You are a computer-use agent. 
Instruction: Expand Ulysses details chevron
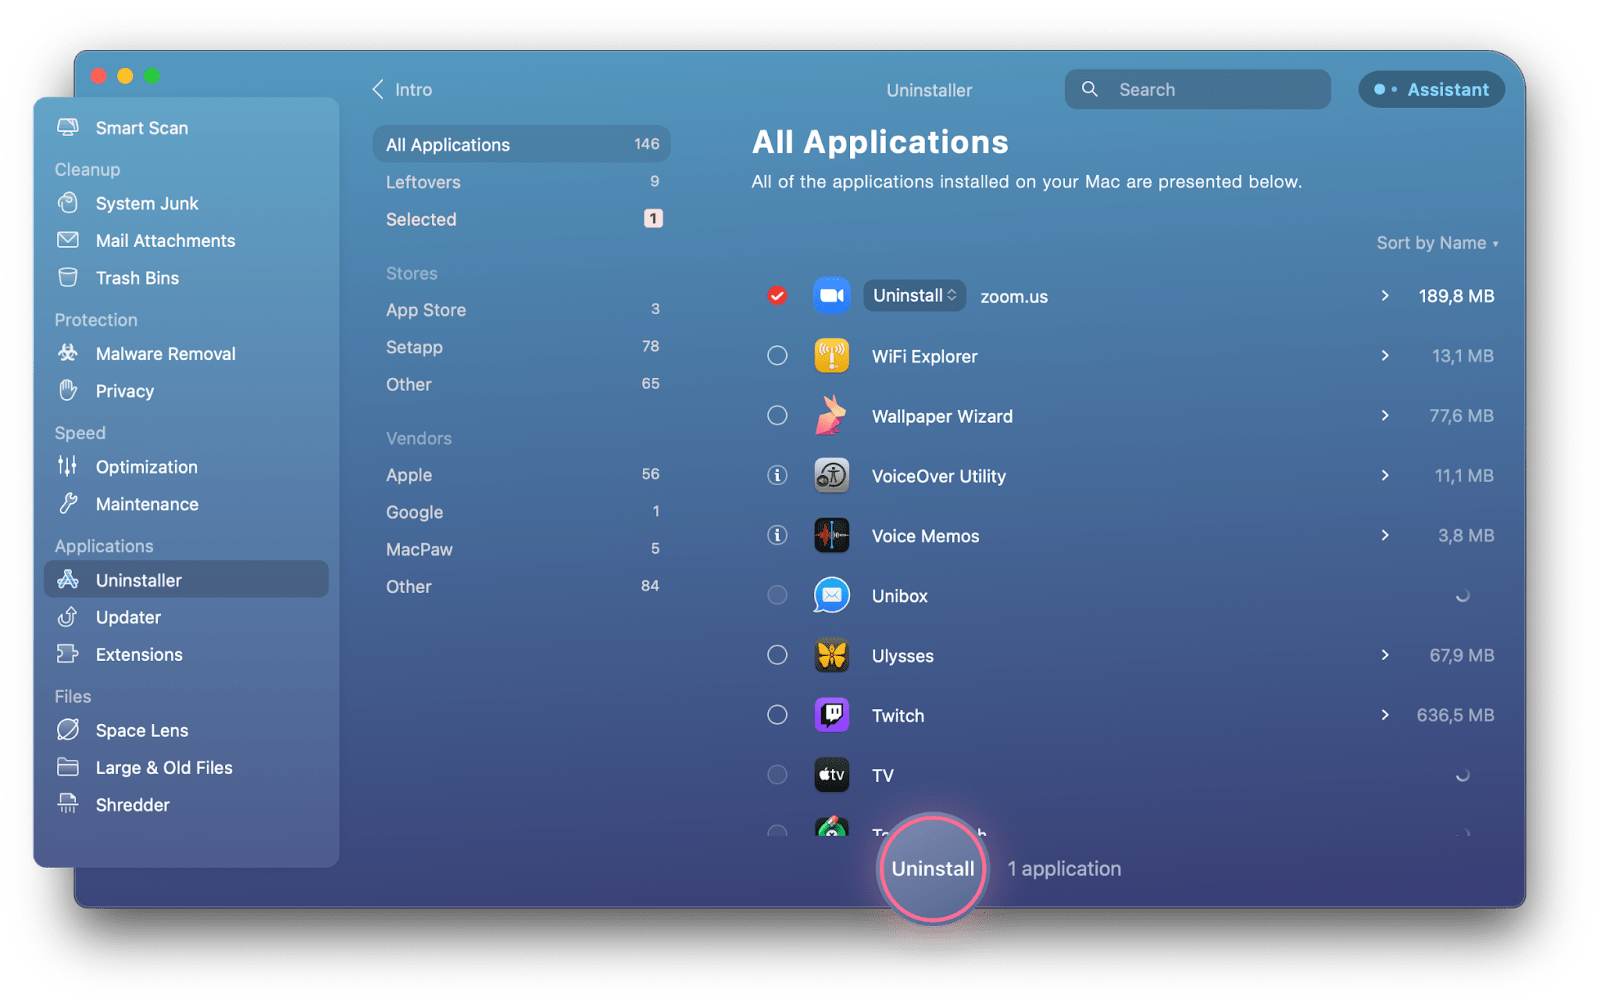[1385, 655]
